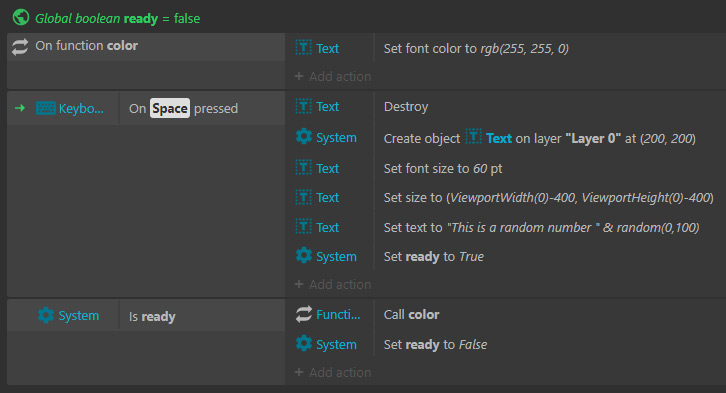This screenshot has width=726, height=393.
Task: Add action under the Space pressed event
Action: (x=333, y=284)
